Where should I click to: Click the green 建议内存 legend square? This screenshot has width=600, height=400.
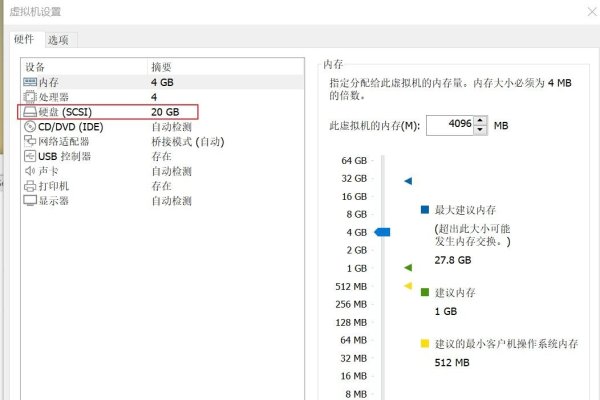pyautogui.click(x=425, y=292)
